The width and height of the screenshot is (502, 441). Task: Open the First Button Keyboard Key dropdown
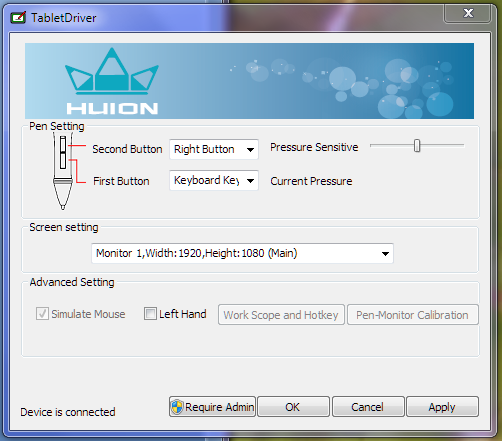(x=214, y=180)
